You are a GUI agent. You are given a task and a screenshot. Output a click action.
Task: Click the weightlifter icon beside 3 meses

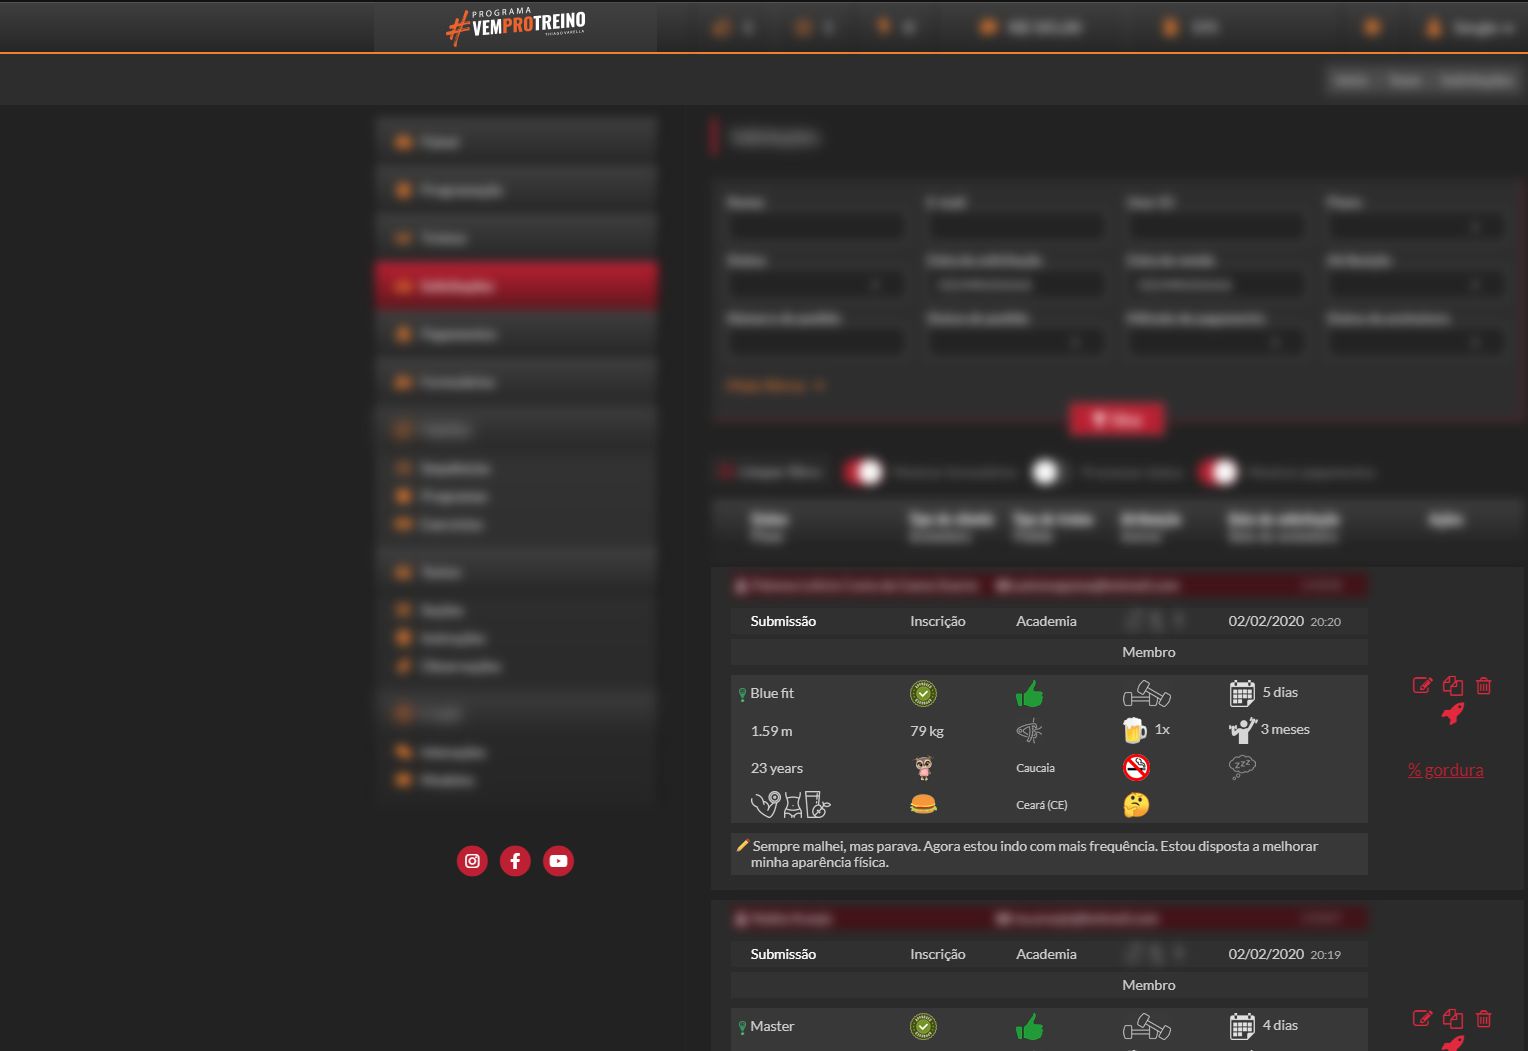[x=1242, y=730]
